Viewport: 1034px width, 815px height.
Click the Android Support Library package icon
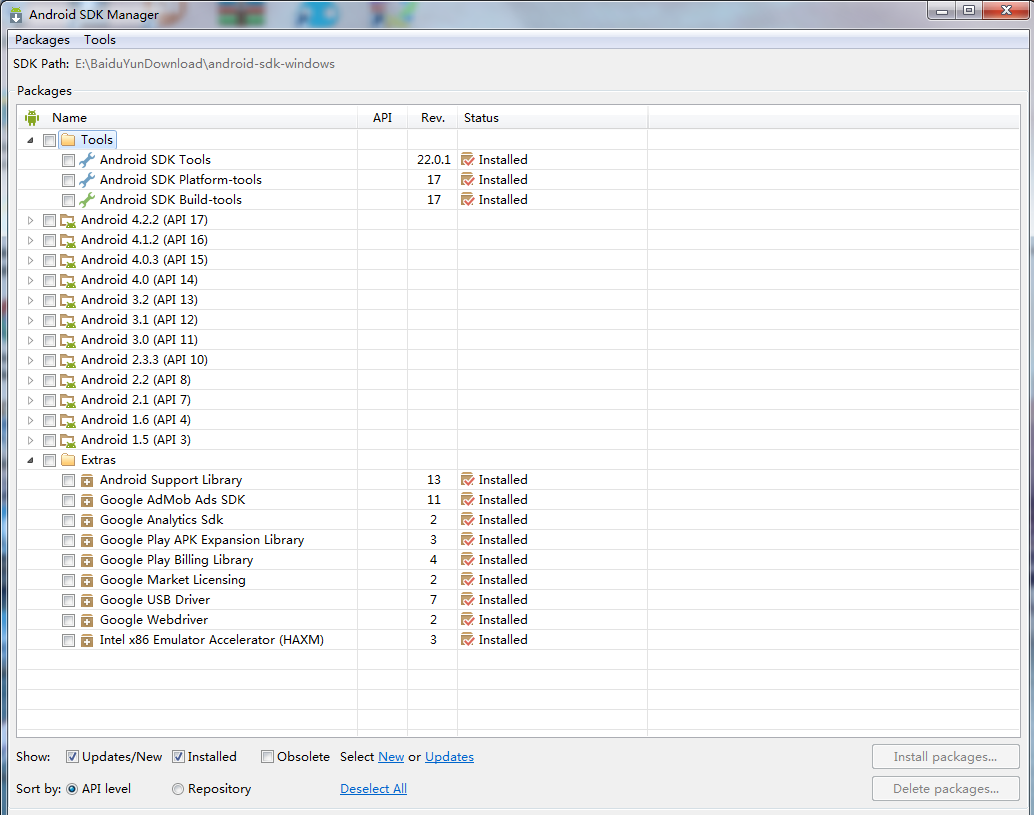(87, 481)
